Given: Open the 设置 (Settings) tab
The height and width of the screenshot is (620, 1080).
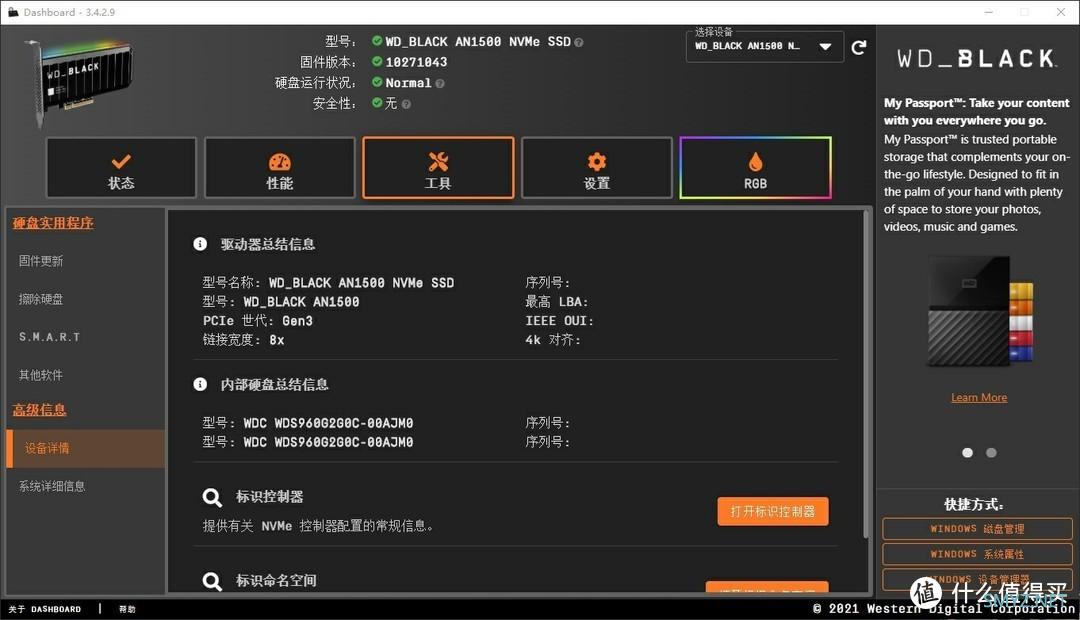Looking at the screenshot, I should (596, 167).
